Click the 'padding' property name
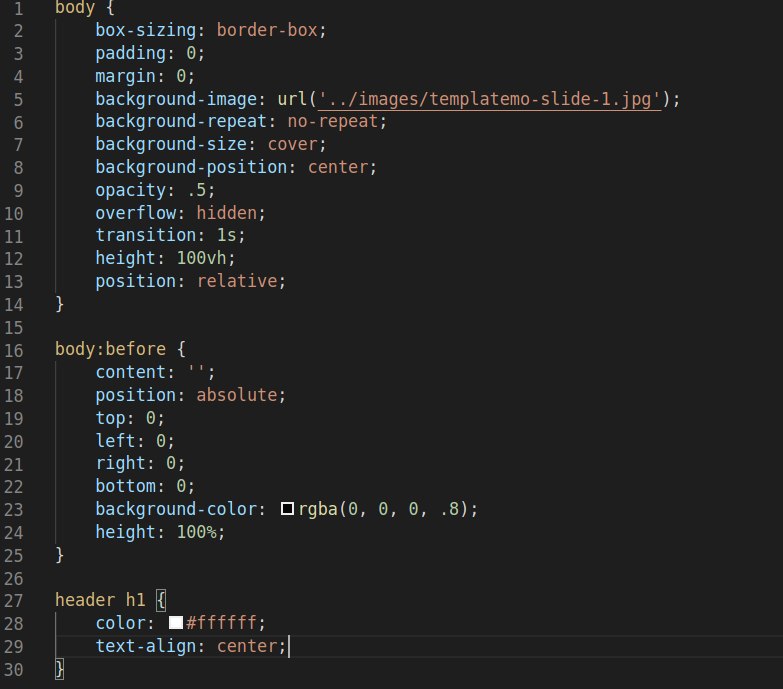Screen dimensions: 783x689 [x=130, y=53]
